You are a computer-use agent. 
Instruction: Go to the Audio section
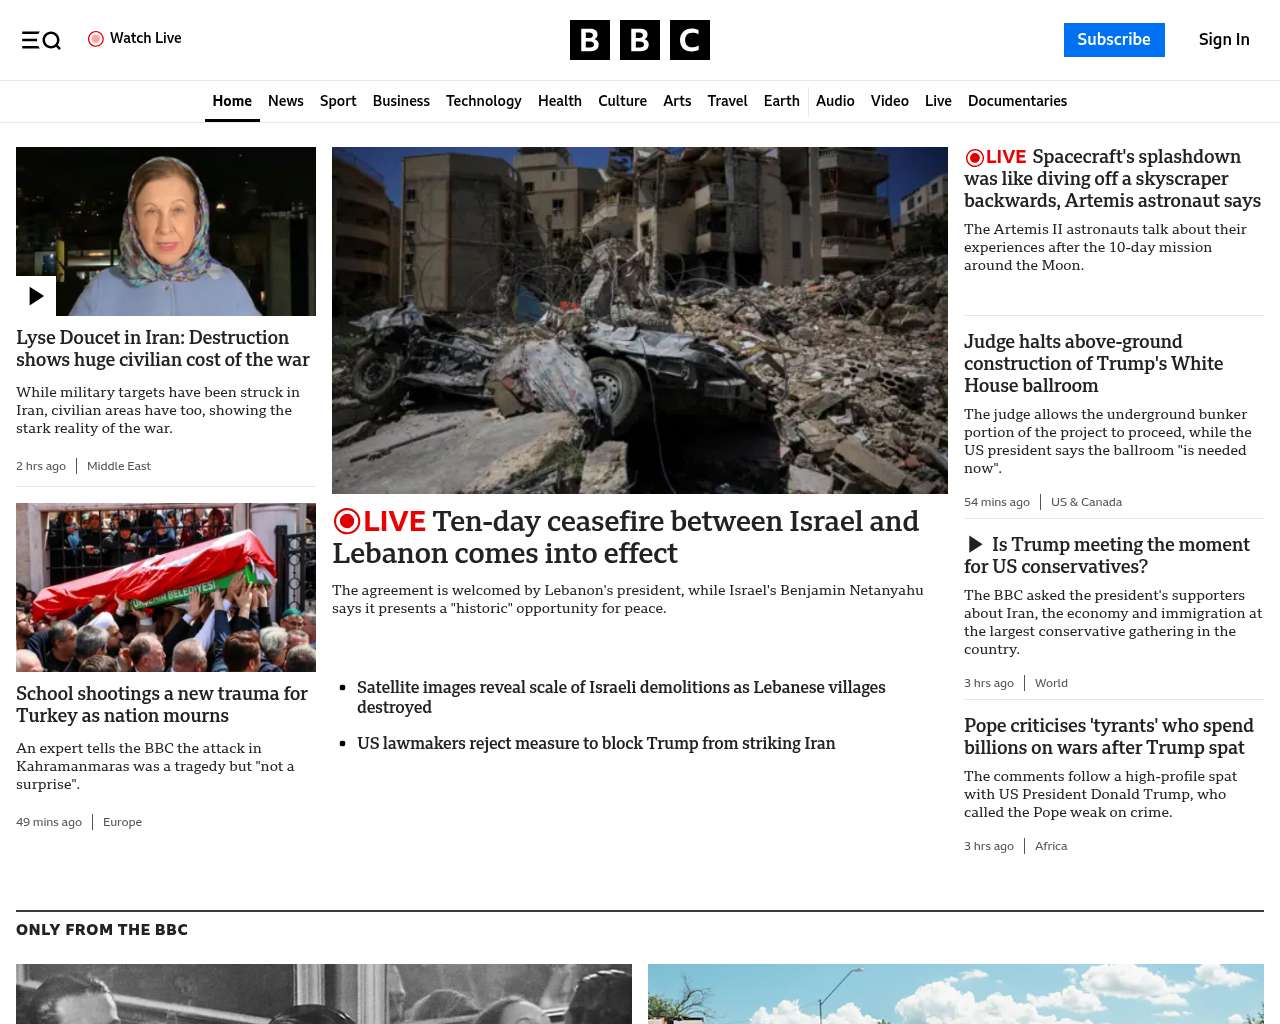(x=835, y=101)
